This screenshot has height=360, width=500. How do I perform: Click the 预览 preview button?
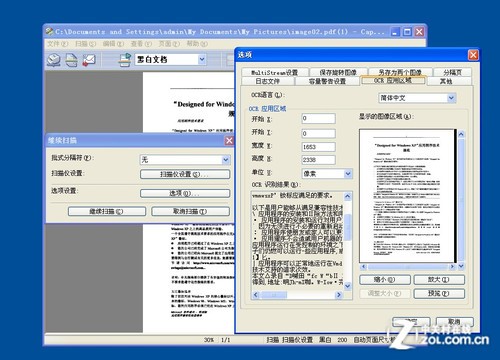pyautogui.click(x=439, y=294)
